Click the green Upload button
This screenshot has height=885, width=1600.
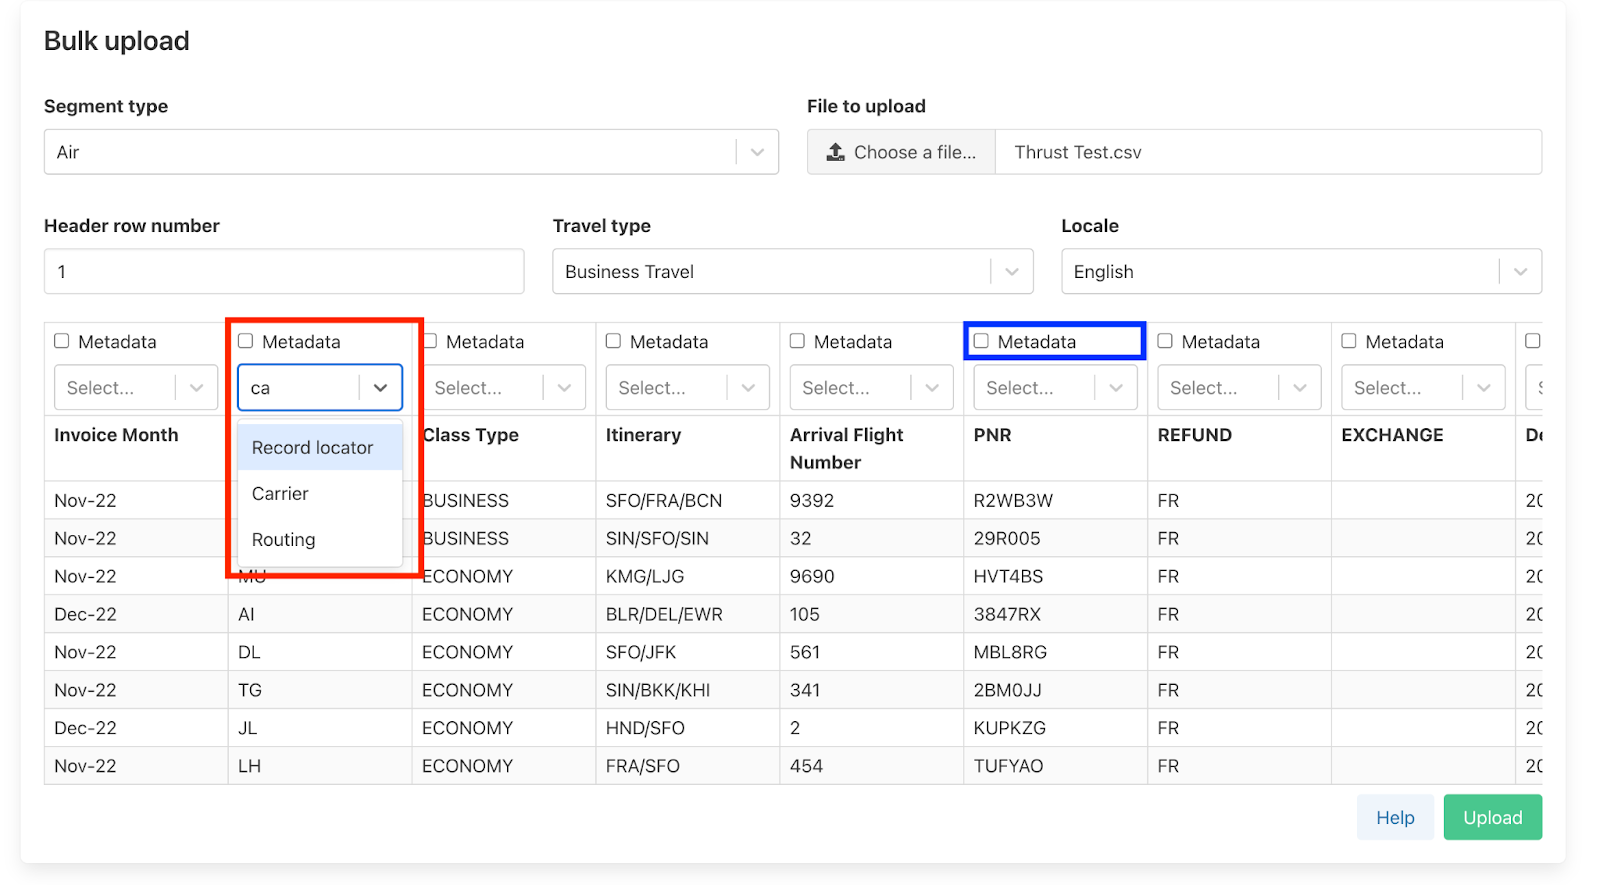pyautogui.click(x=1492, y=818)
